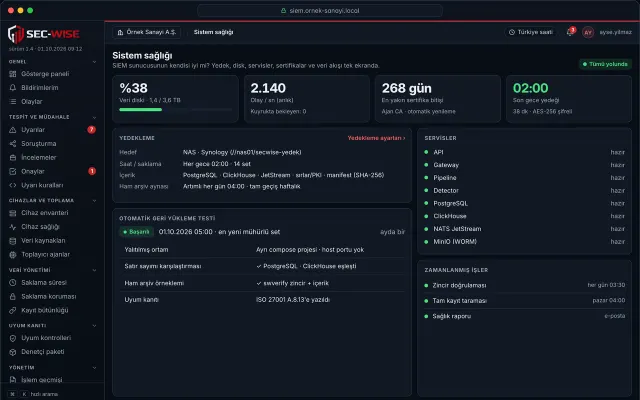Click the PostgreSQL service row
The width and height of the screenshot is (640, 400).
point(524,203)
